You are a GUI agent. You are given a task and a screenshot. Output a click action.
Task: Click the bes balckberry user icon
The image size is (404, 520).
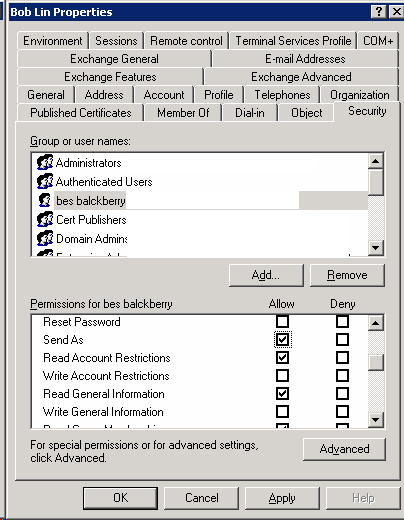tap(45, 200)
